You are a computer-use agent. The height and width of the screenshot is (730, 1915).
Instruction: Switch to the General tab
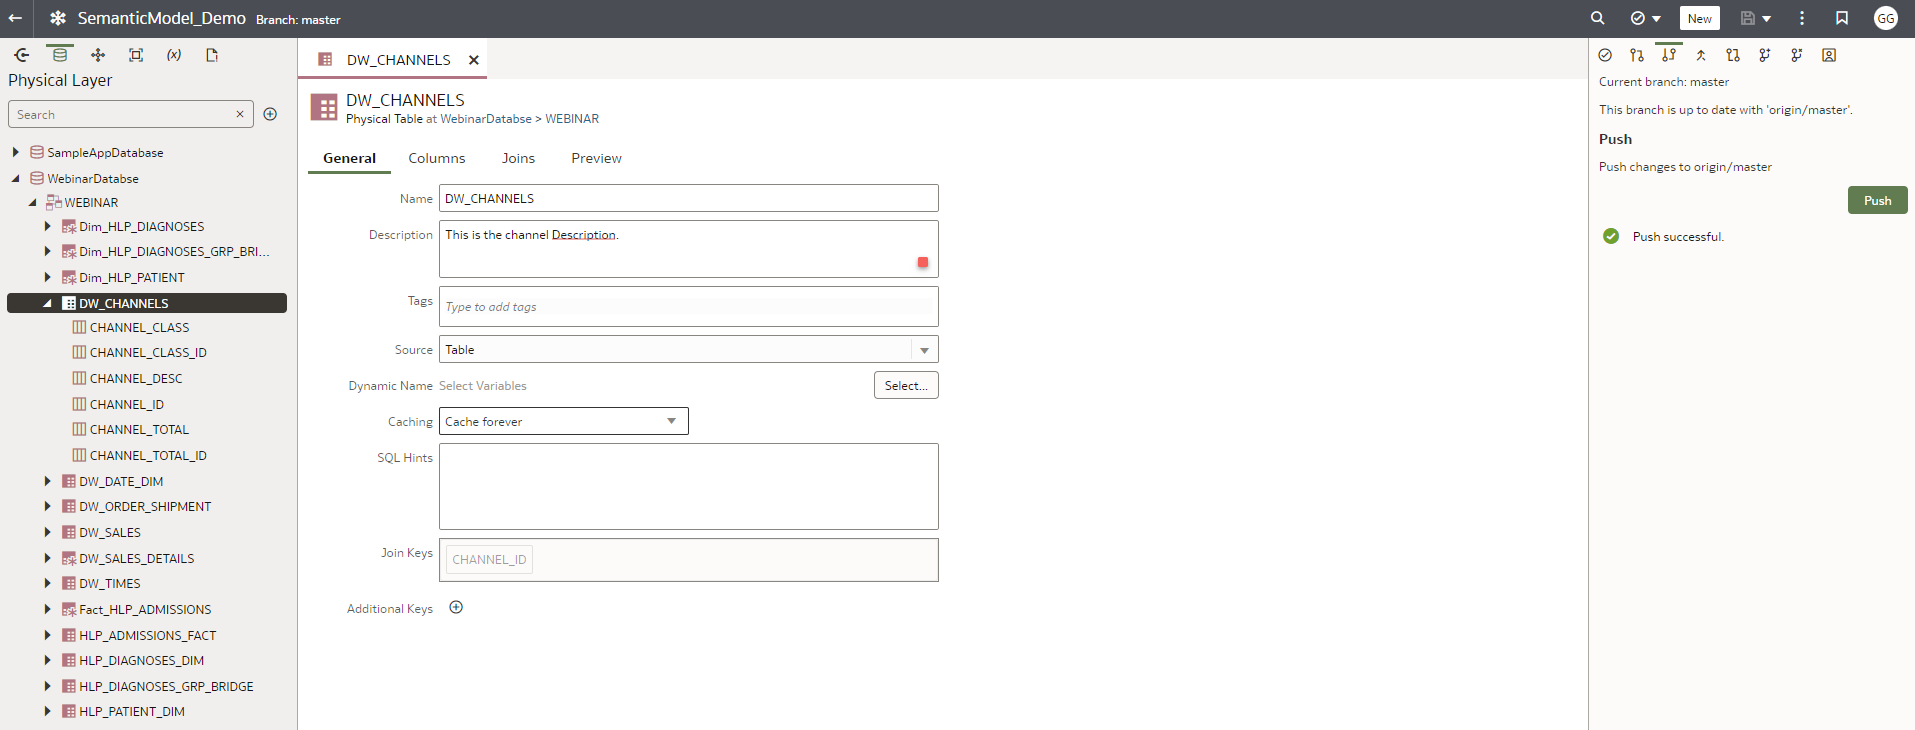349,158
